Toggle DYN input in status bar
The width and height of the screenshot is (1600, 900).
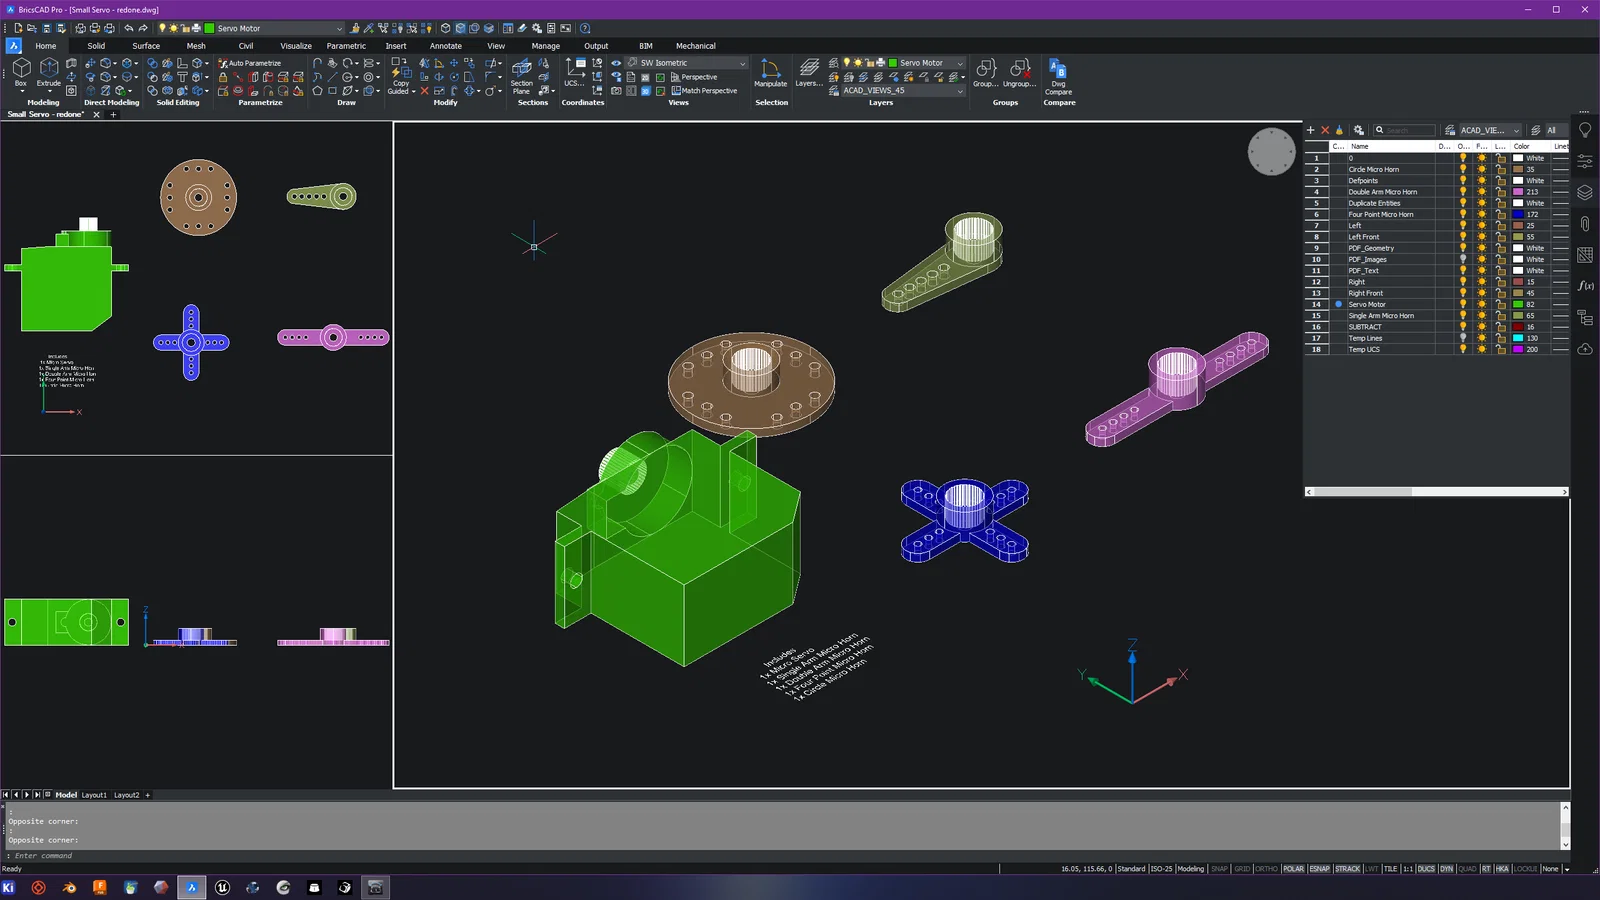1446,869
